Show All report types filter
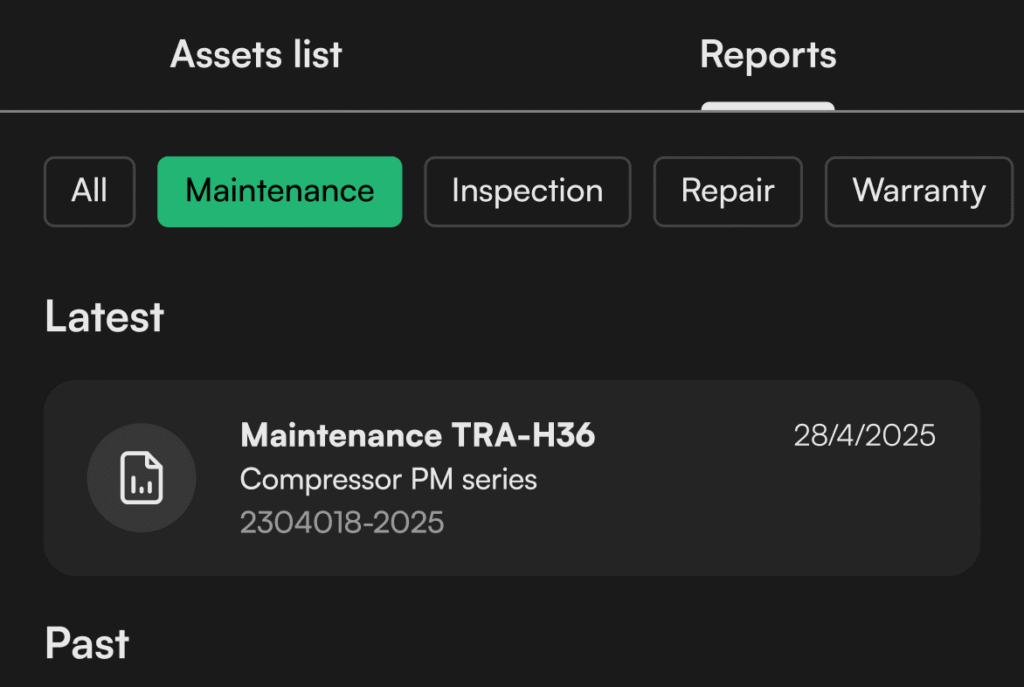This screenshot has width=1024, height=687. (89, 191)
